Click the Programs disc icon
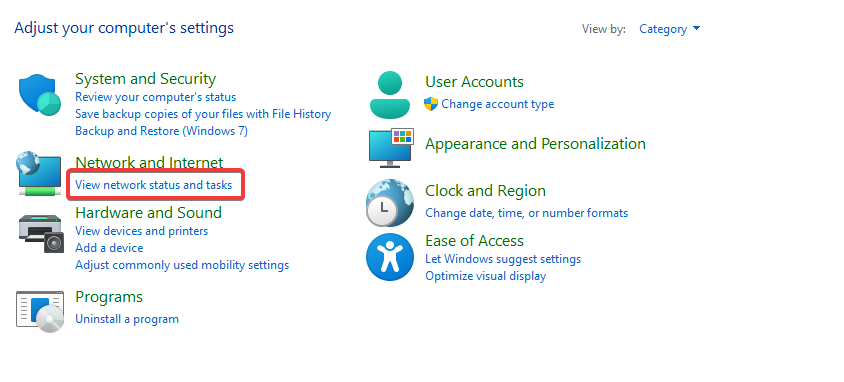 [40, 312]
